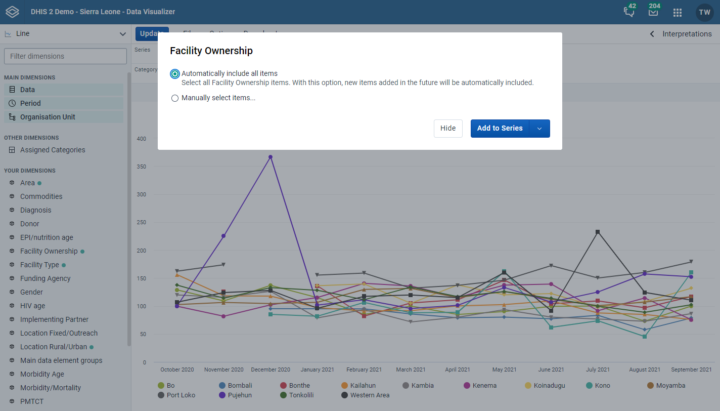Toggle Bo series in chart legend
Image resolution: width=720 pixels, height=411 pixels.
click(166, 385)
